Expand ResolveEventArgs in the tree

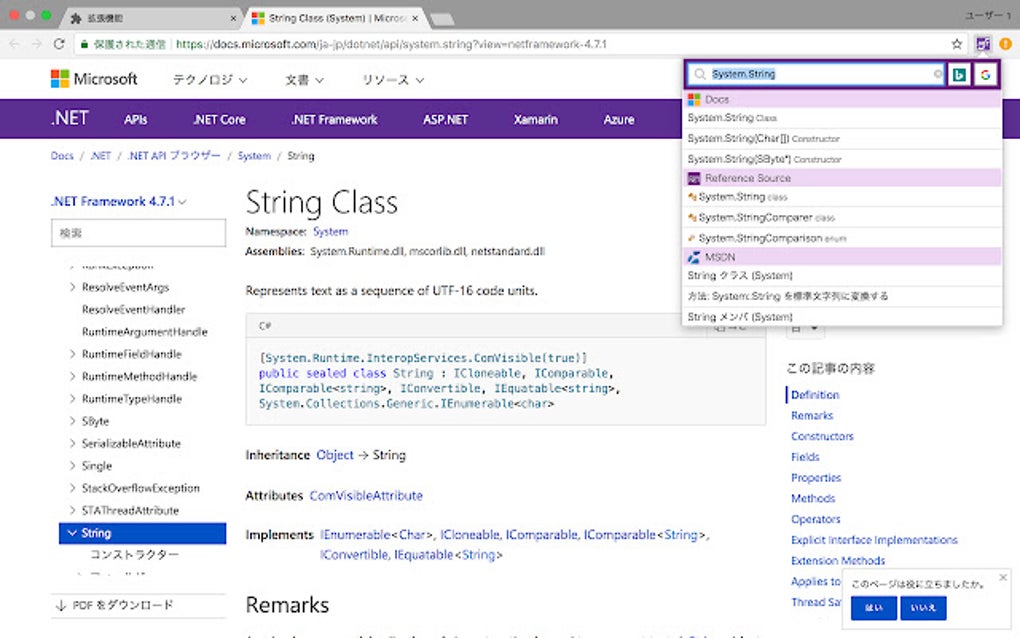[x=72, y=287]
